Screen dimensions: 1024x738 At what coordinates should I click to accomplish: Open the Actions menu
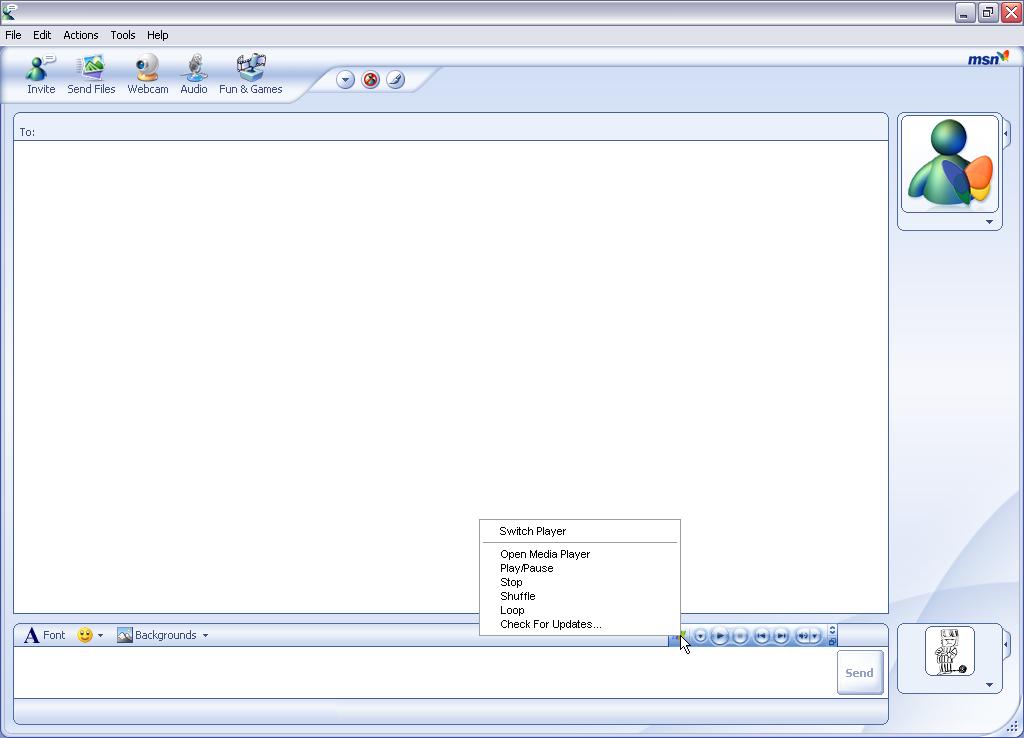pyautogui.click(x=80, y=35)
